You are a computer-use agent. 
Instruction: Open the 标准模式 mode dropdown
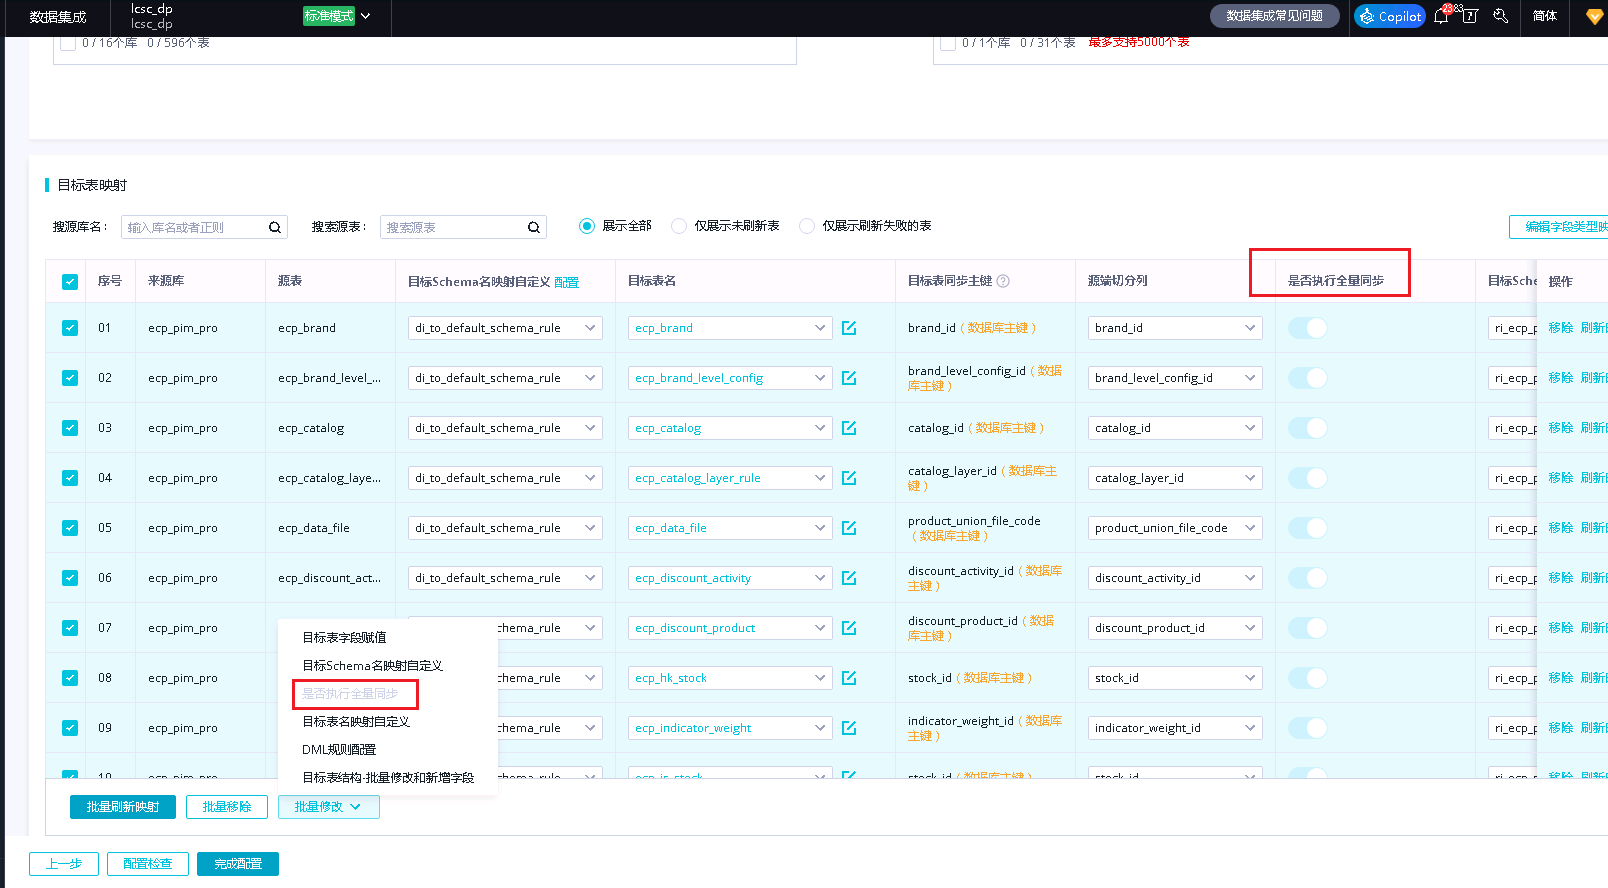click(x=337, y=16)
